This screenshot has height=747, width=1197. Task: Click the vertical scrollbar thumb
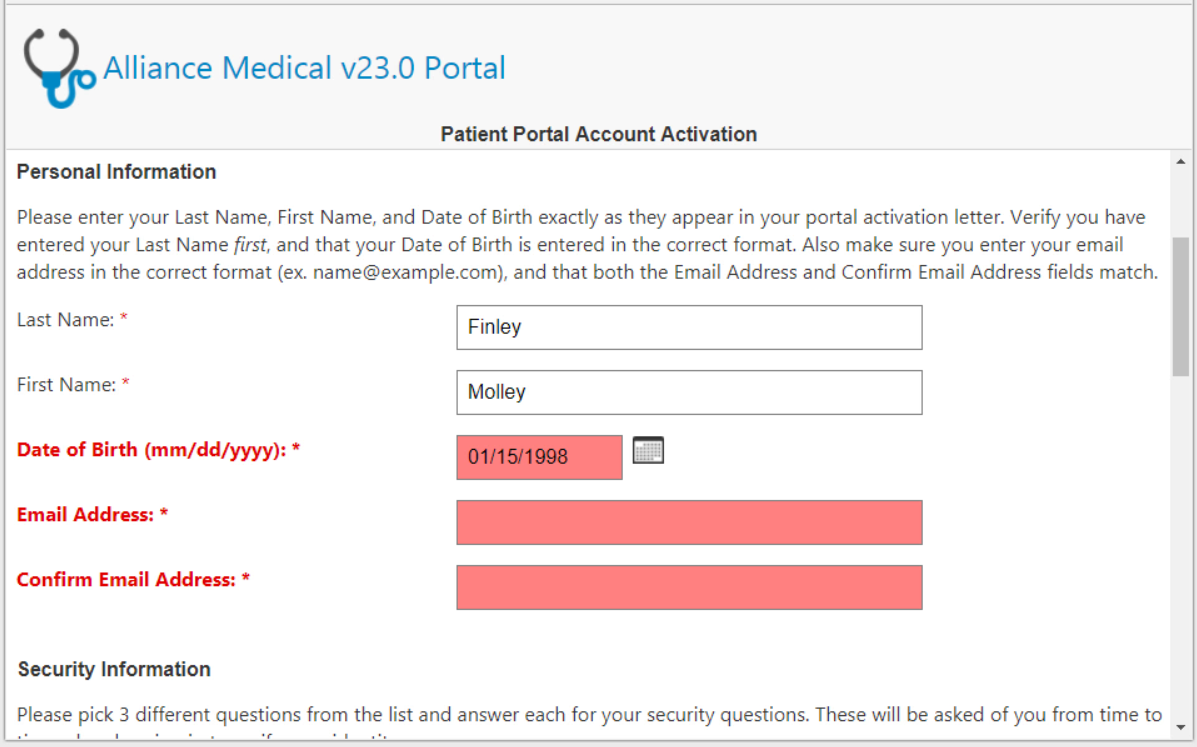1180,306
